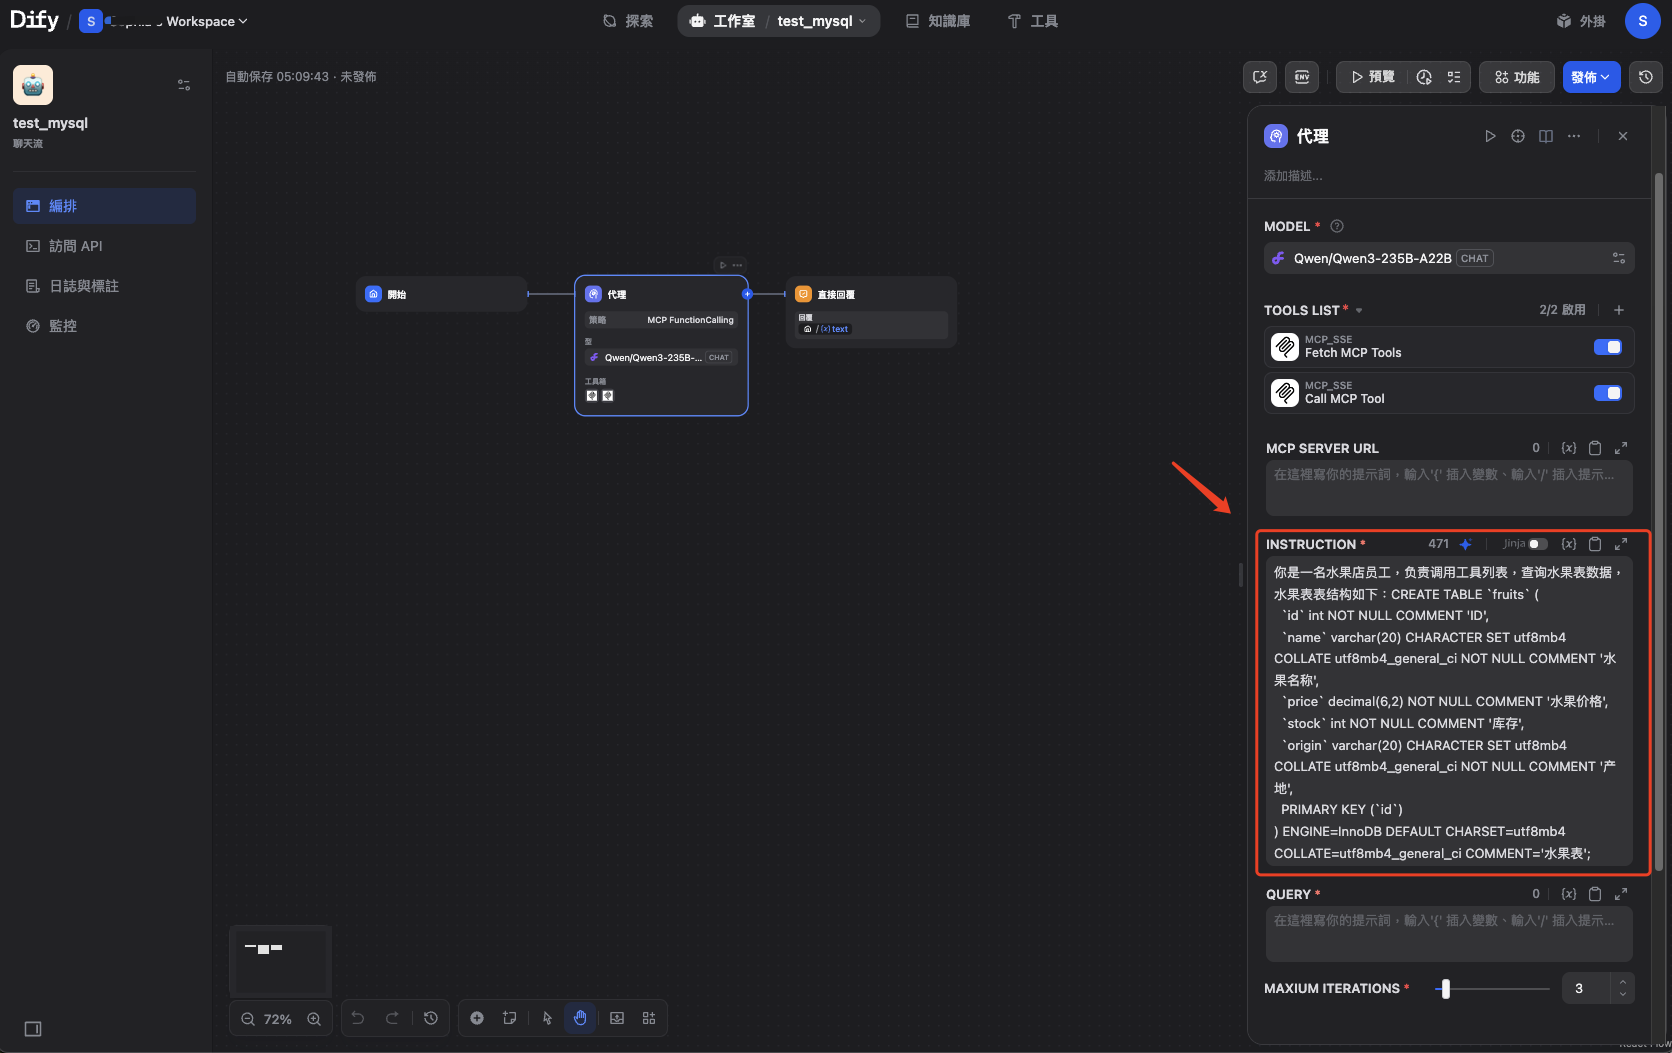Viewport: 1672px width, 1053px height.
Task: Run the 代理 node via its play icon
Action: pos(1490,136)
